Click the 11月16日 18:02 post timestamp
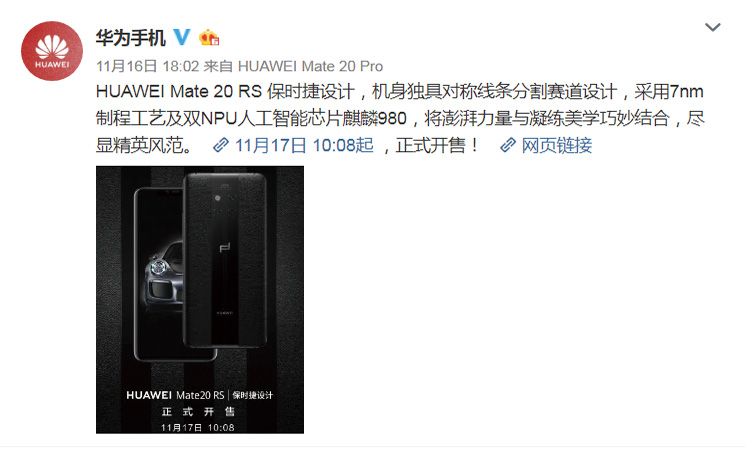This screenshot has height=453, width=745. pyautogui.click(x=148, y=66)
